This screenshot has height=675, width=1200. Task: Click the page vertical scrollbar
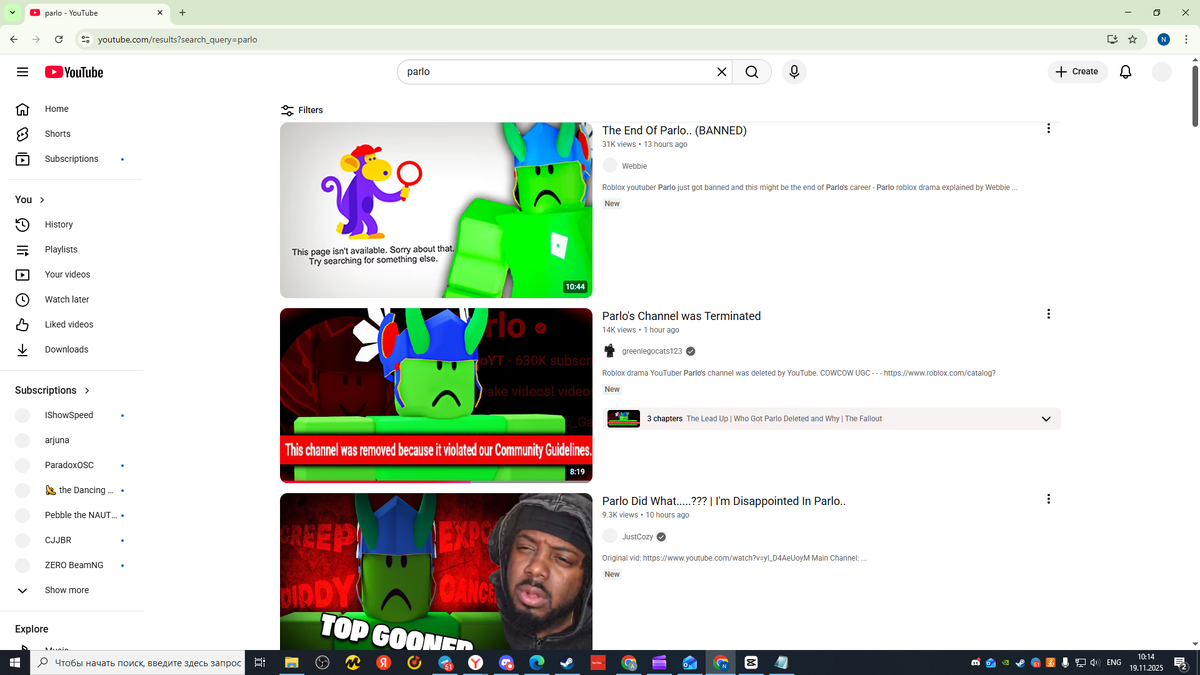pos(1195,95)
